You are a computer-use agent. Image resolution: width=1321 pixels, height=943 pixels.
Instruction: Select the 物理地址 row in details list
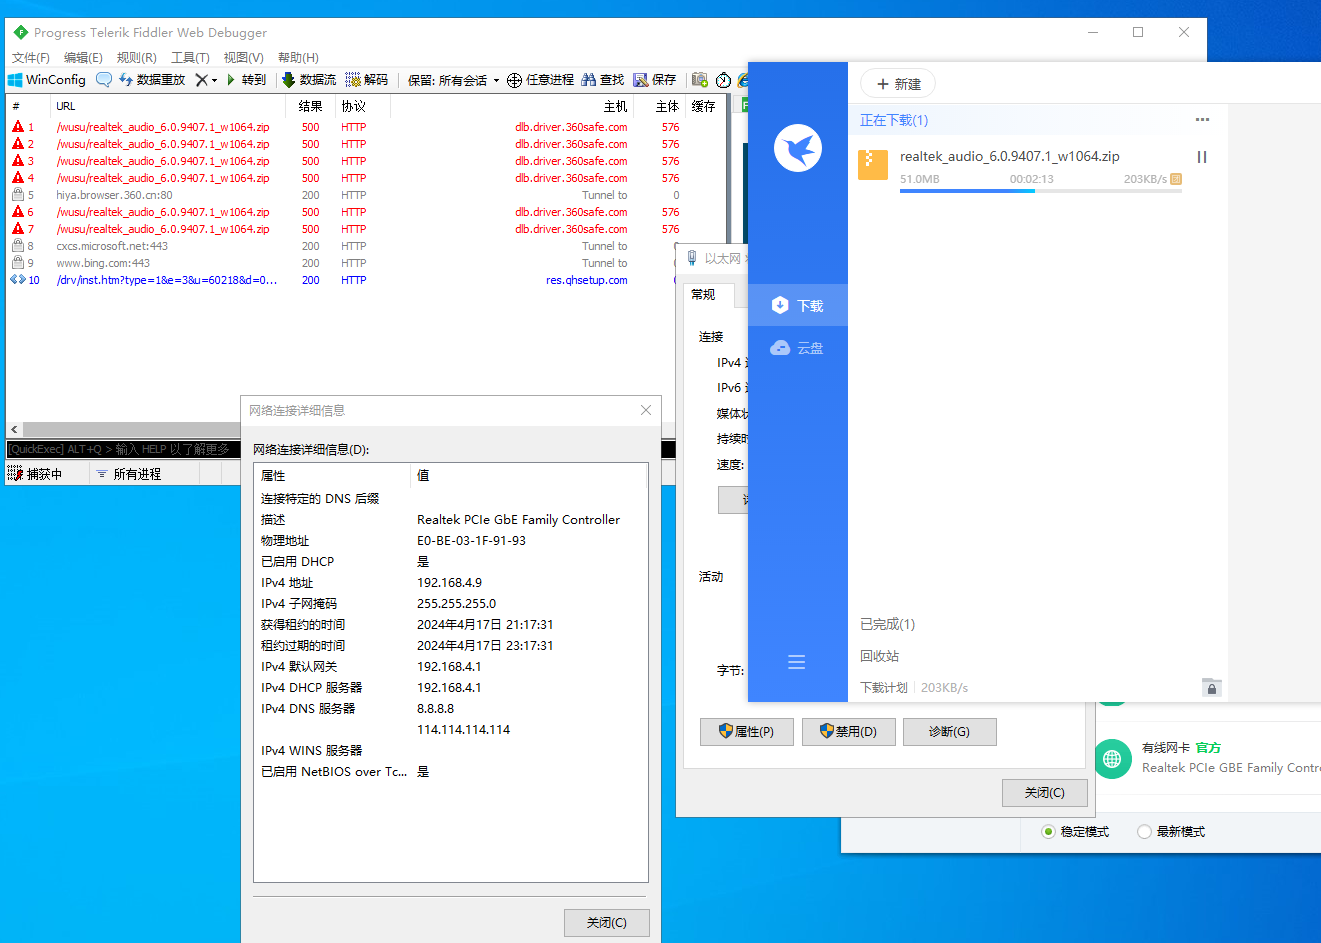(x=451, y=541)
